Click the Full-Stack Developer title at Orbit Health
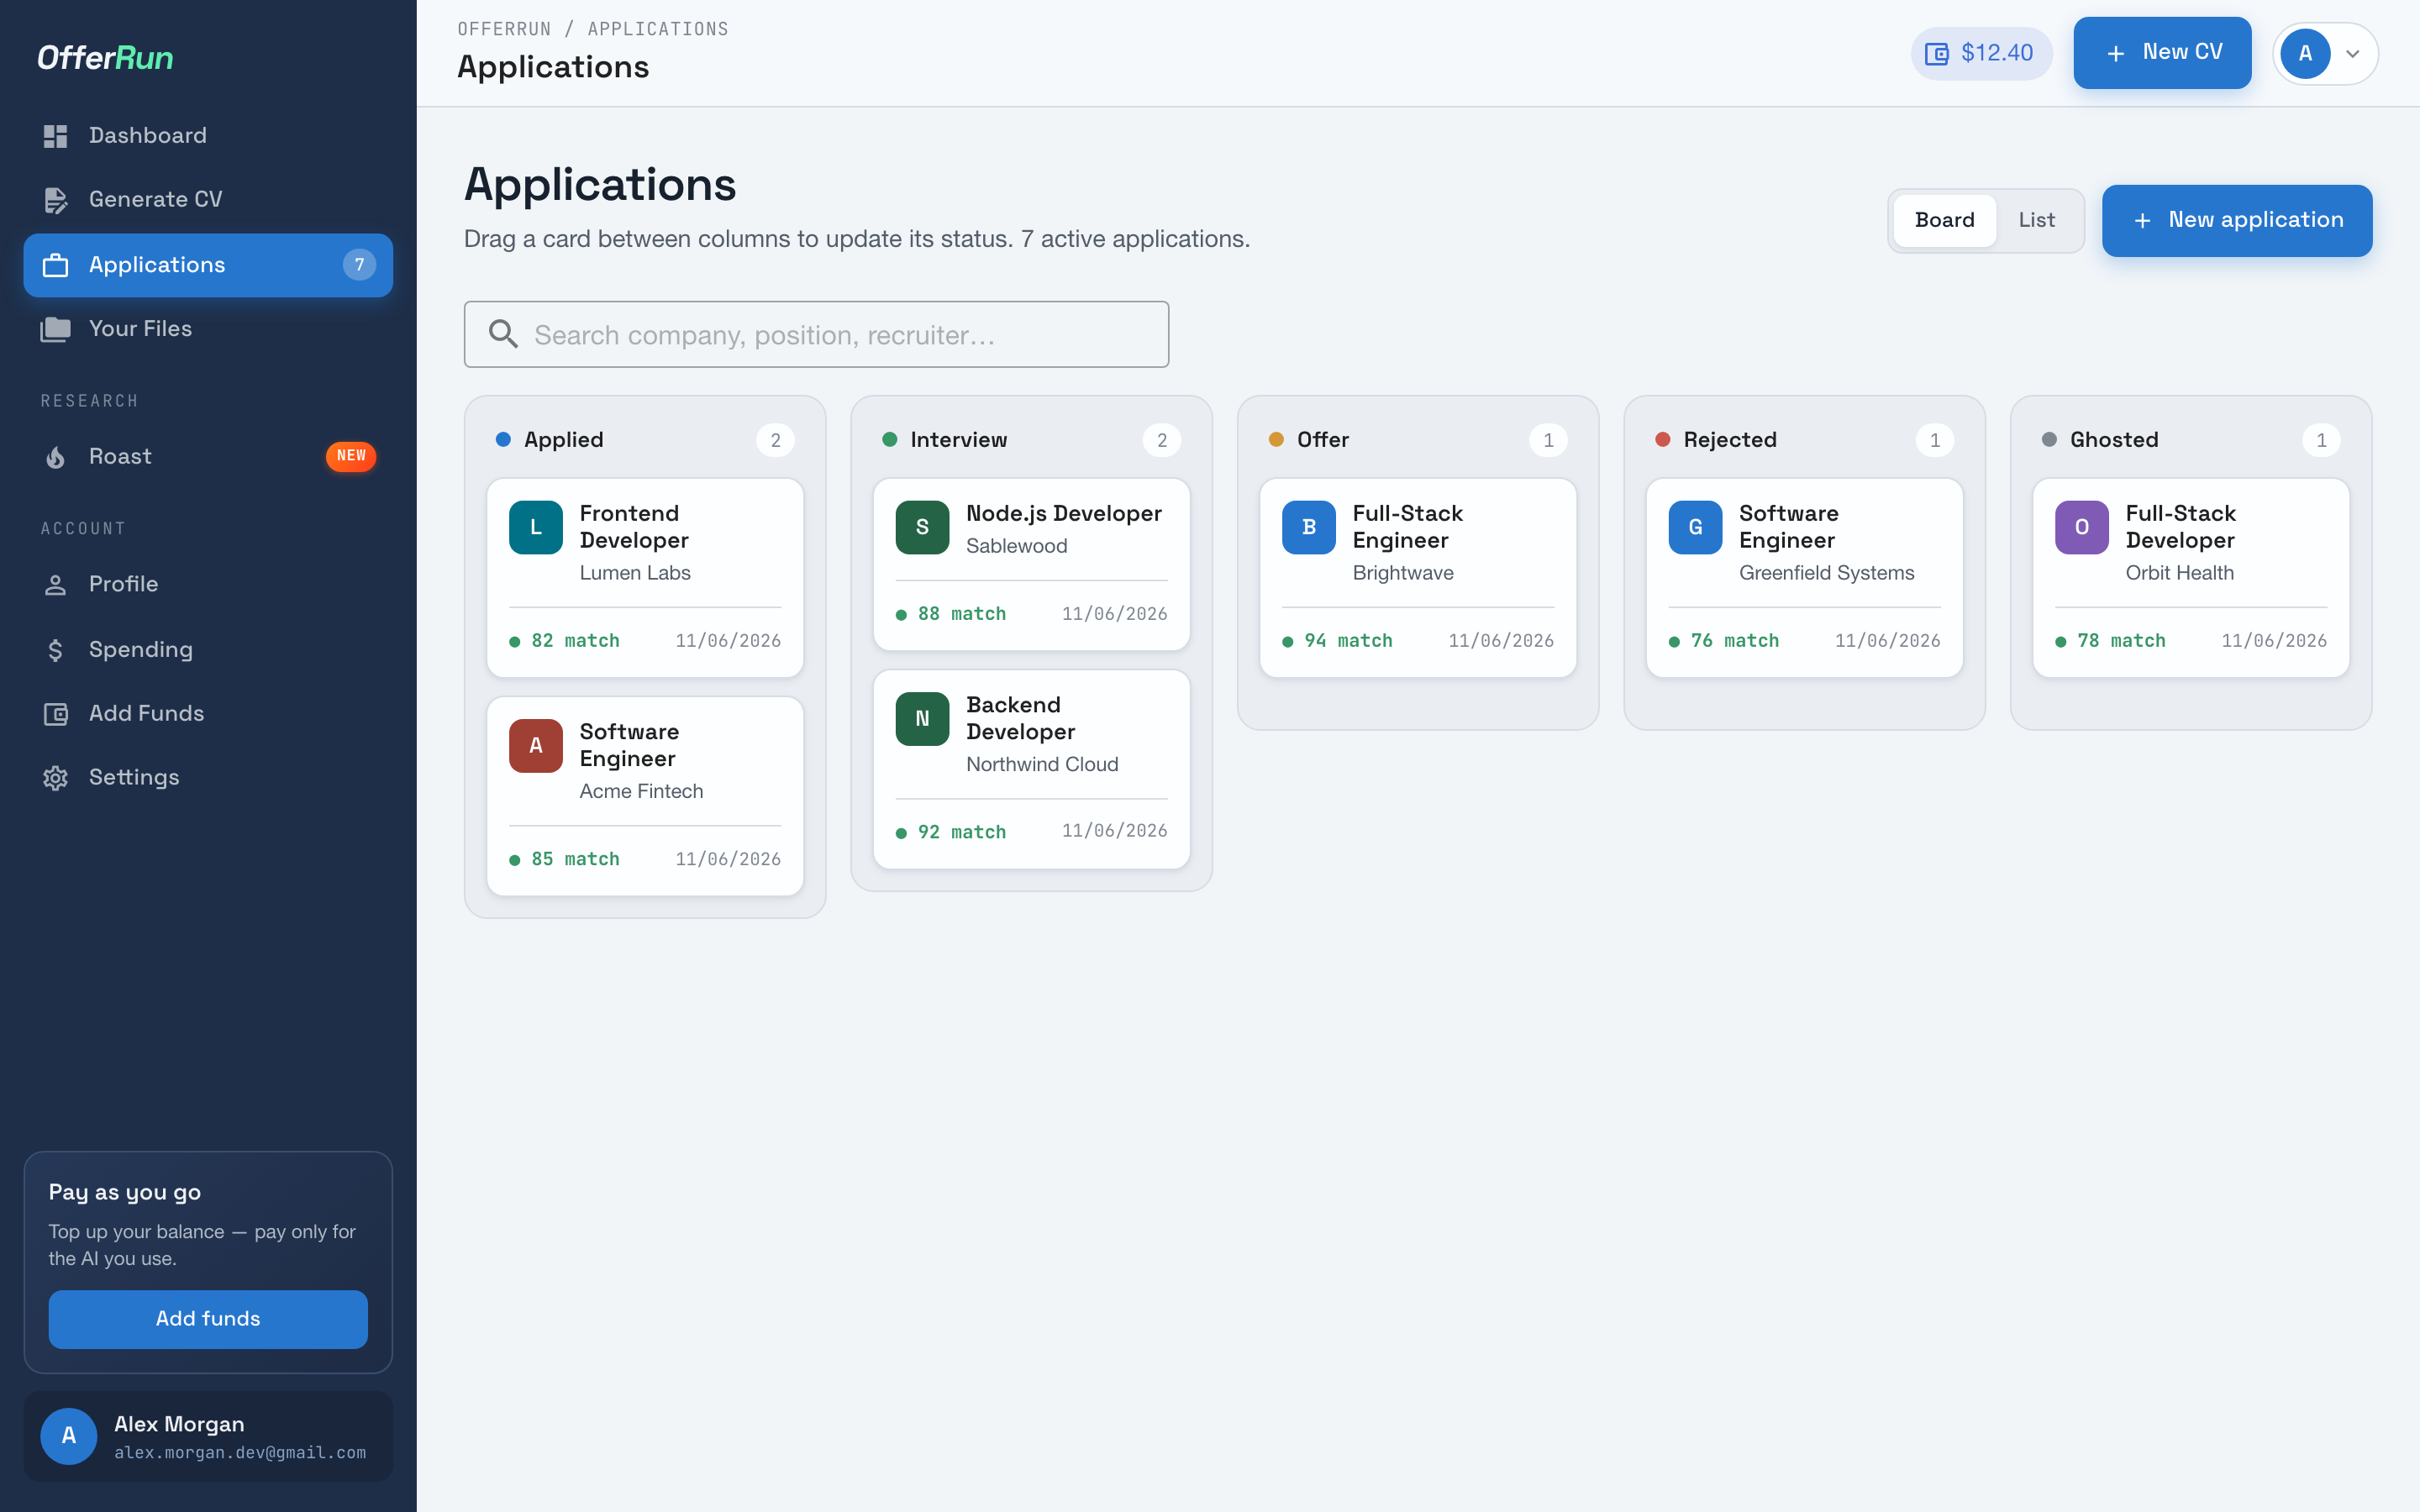The width and height of the screenshot is (2420, 1512). coord(2180,527)
